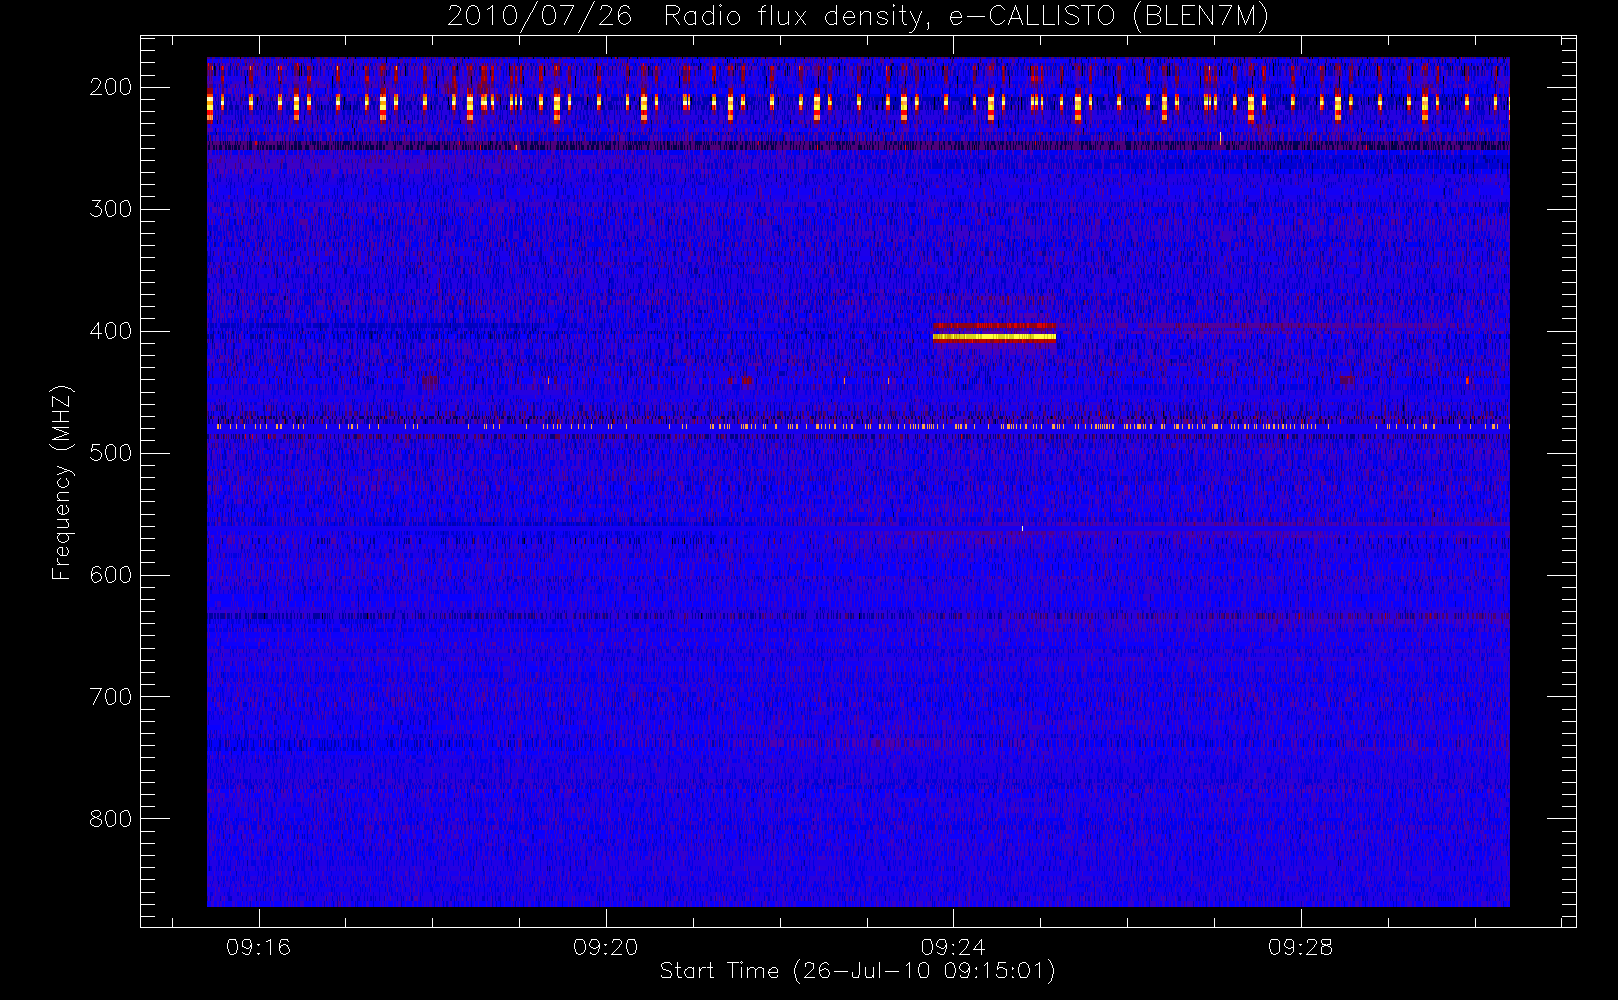Viewport: 1618px width, 1000px height.
Task: Select the 400 frequency tick label
Action: [111, 331]
